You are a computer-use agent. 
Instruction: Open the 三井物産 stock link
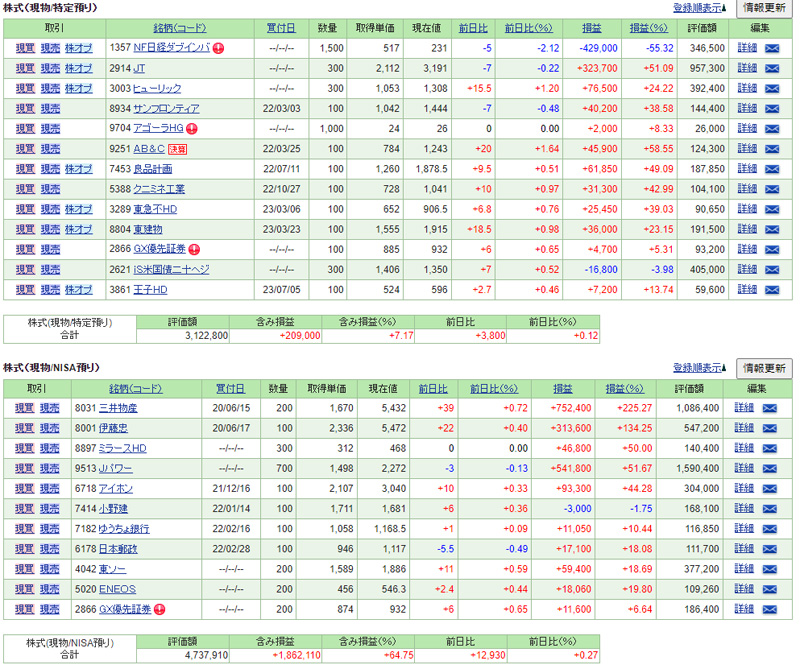click(x=118, y=408)
